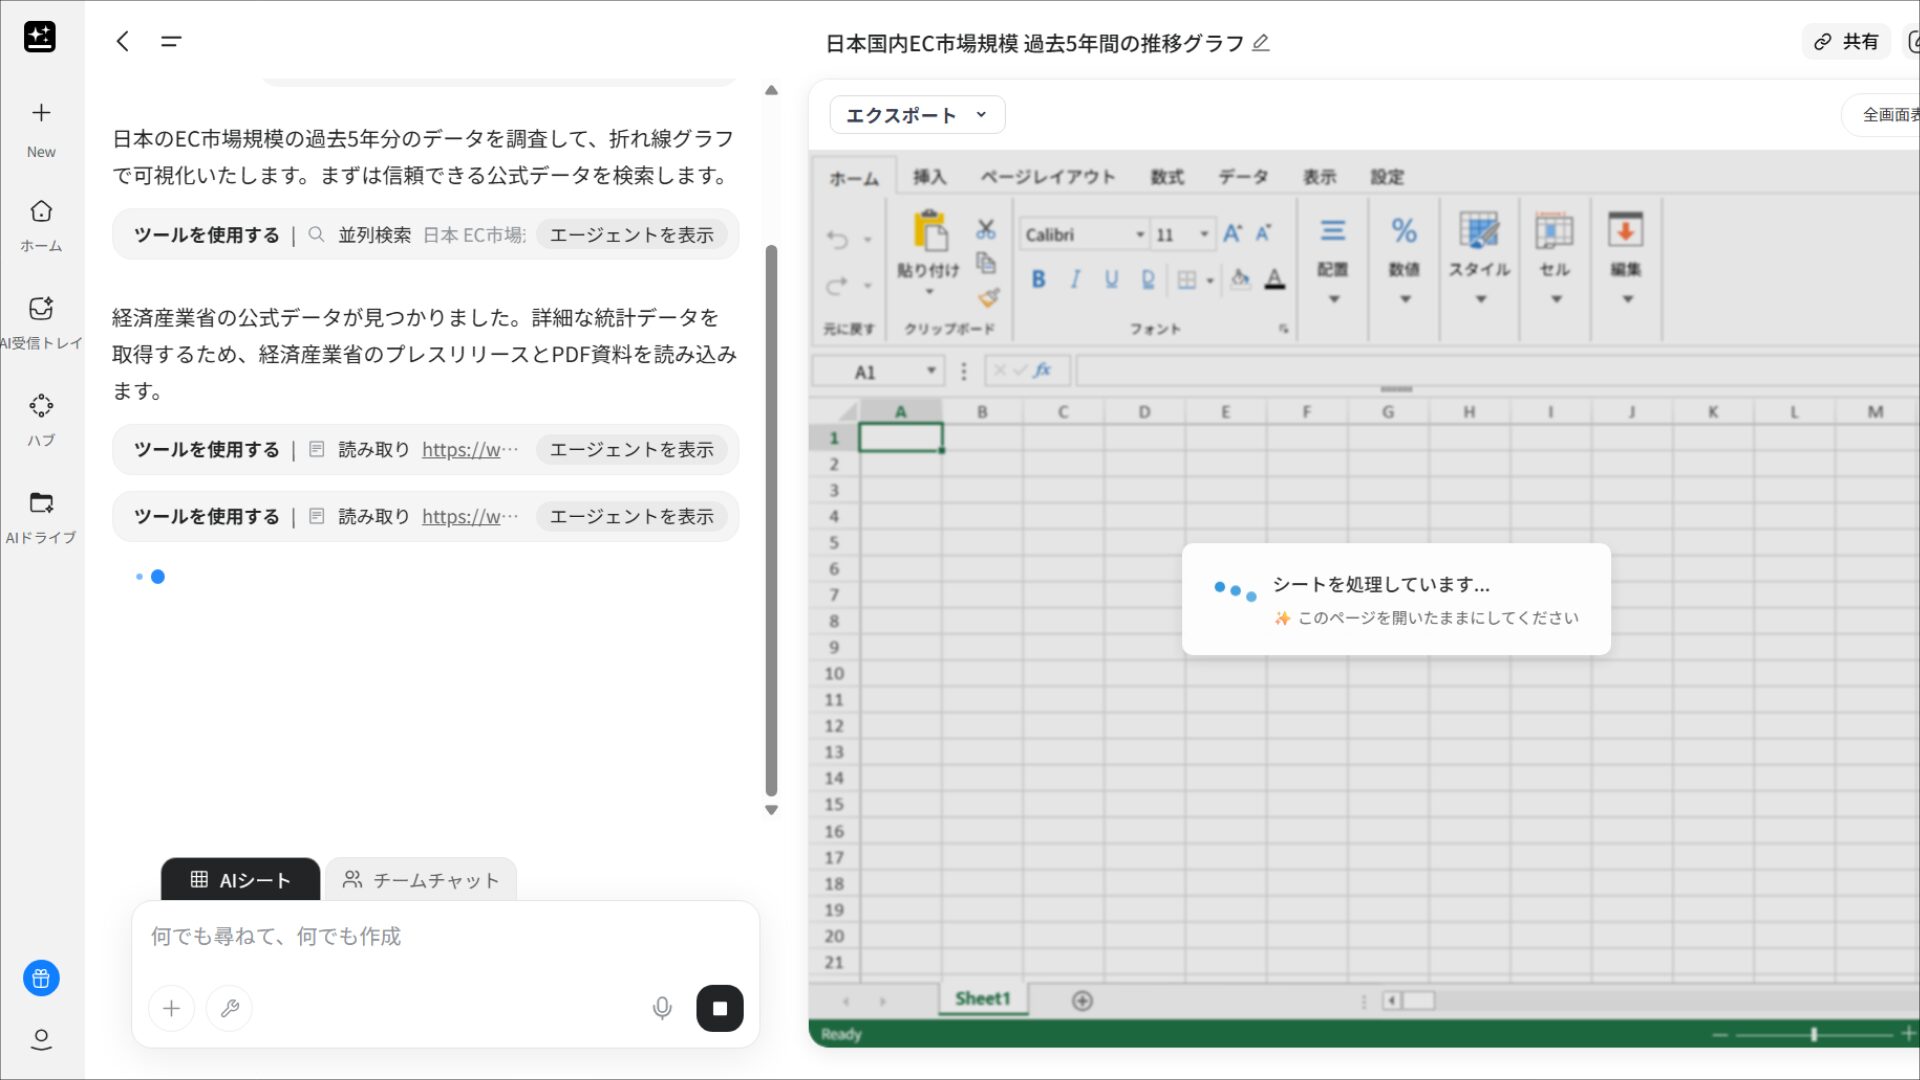Toggle the AIシート mode button
The width and height of the screenshot is (1920, 1080).
pyautogui.click(x=239, y=880)
